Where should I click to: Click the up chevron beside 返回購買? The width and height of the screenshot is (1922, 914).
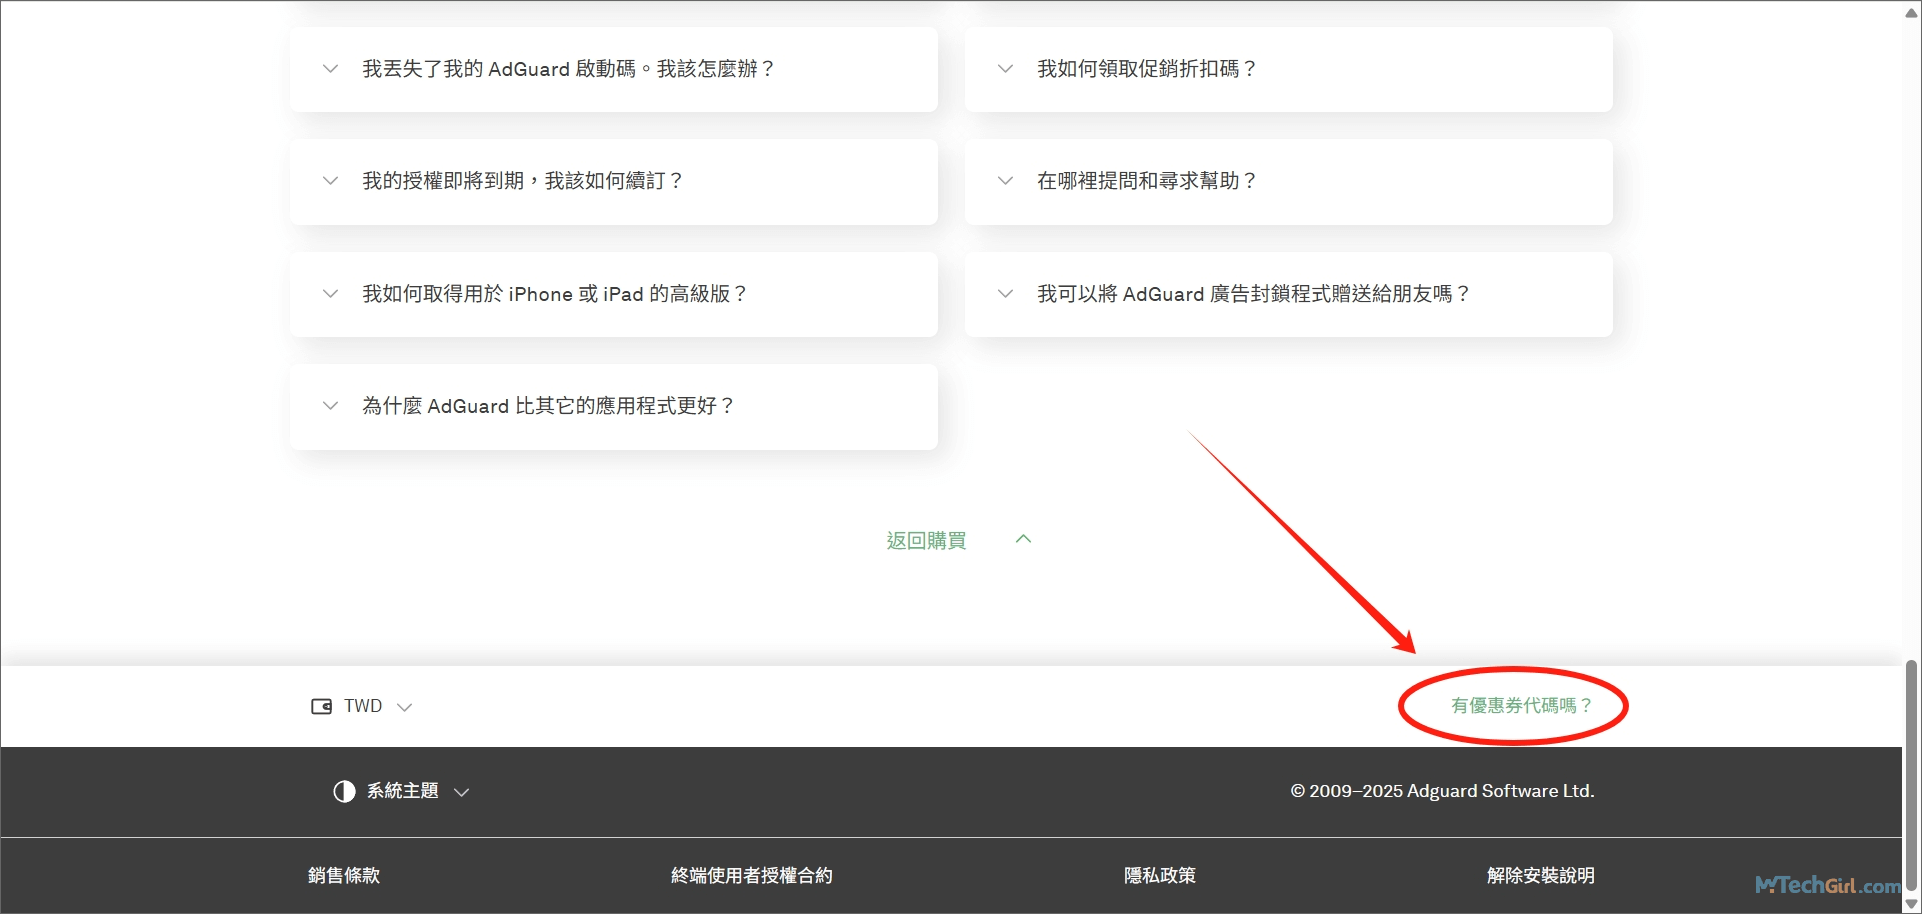[x=1023, y=540]
